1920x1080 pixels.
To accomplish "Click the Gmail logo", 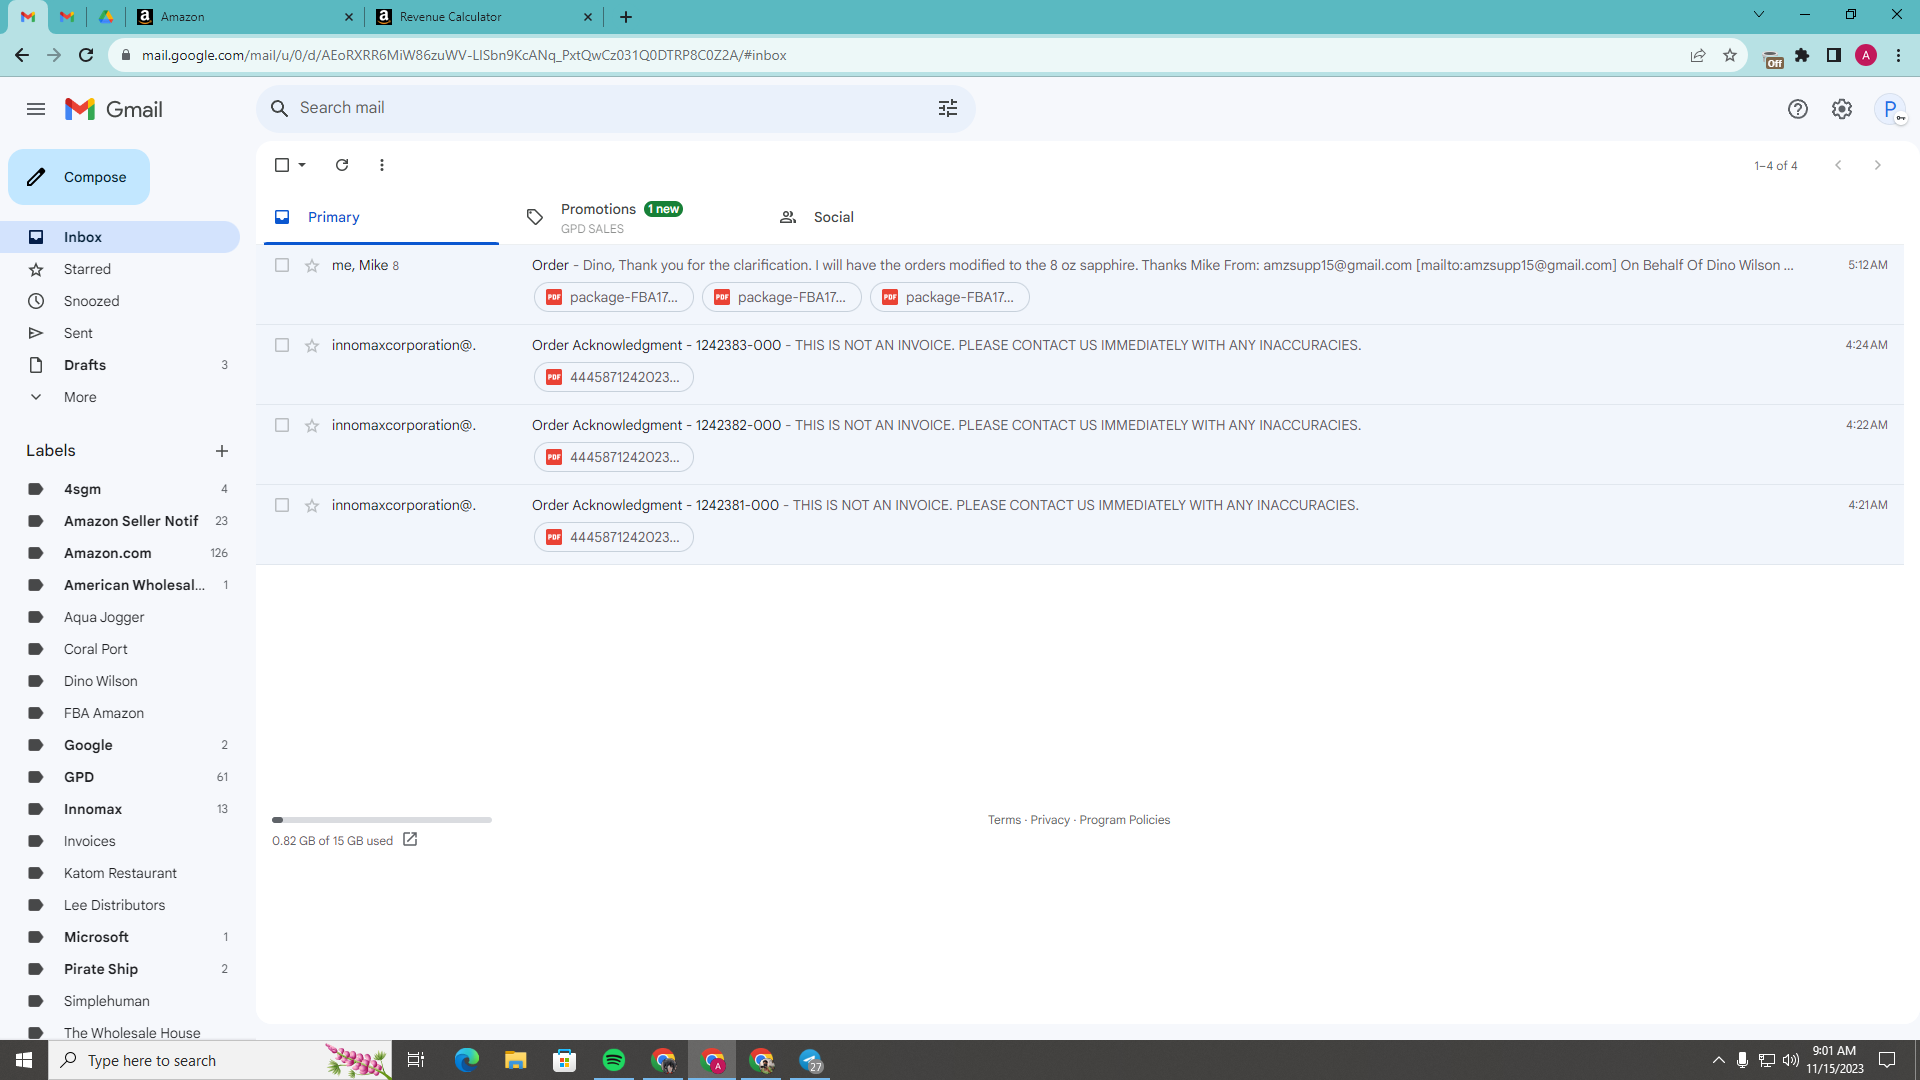I will [x=114, y=109].
